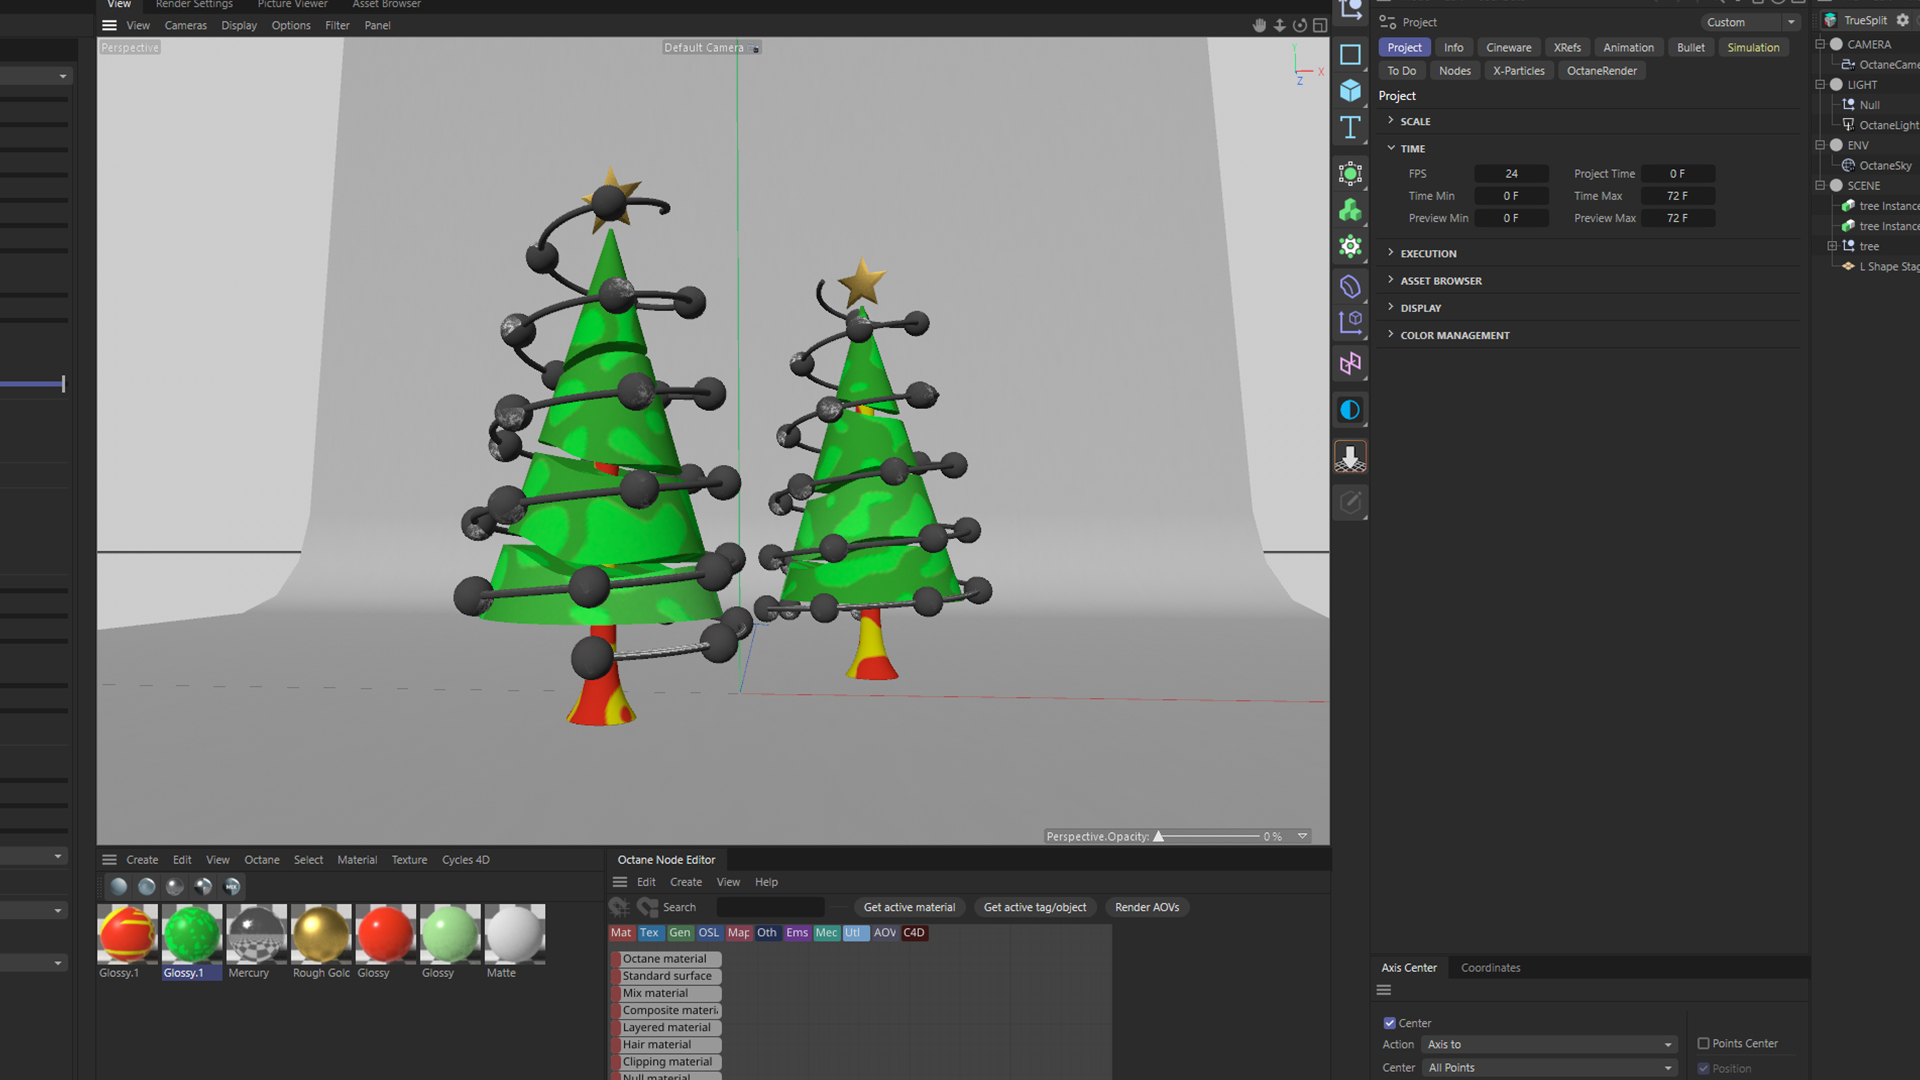Collapse the CAMERA group in object tree

tap(1820, 44)
